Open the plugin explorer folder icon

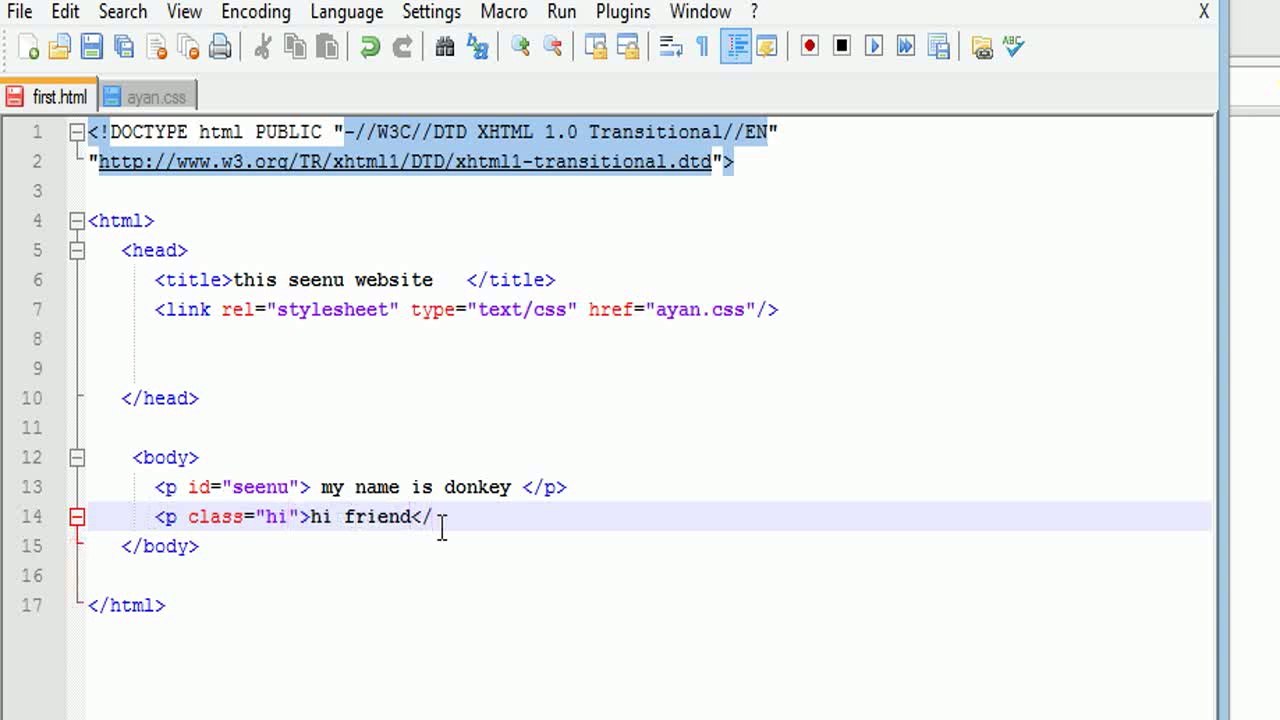pyautogui.click(x=982, y=47)
